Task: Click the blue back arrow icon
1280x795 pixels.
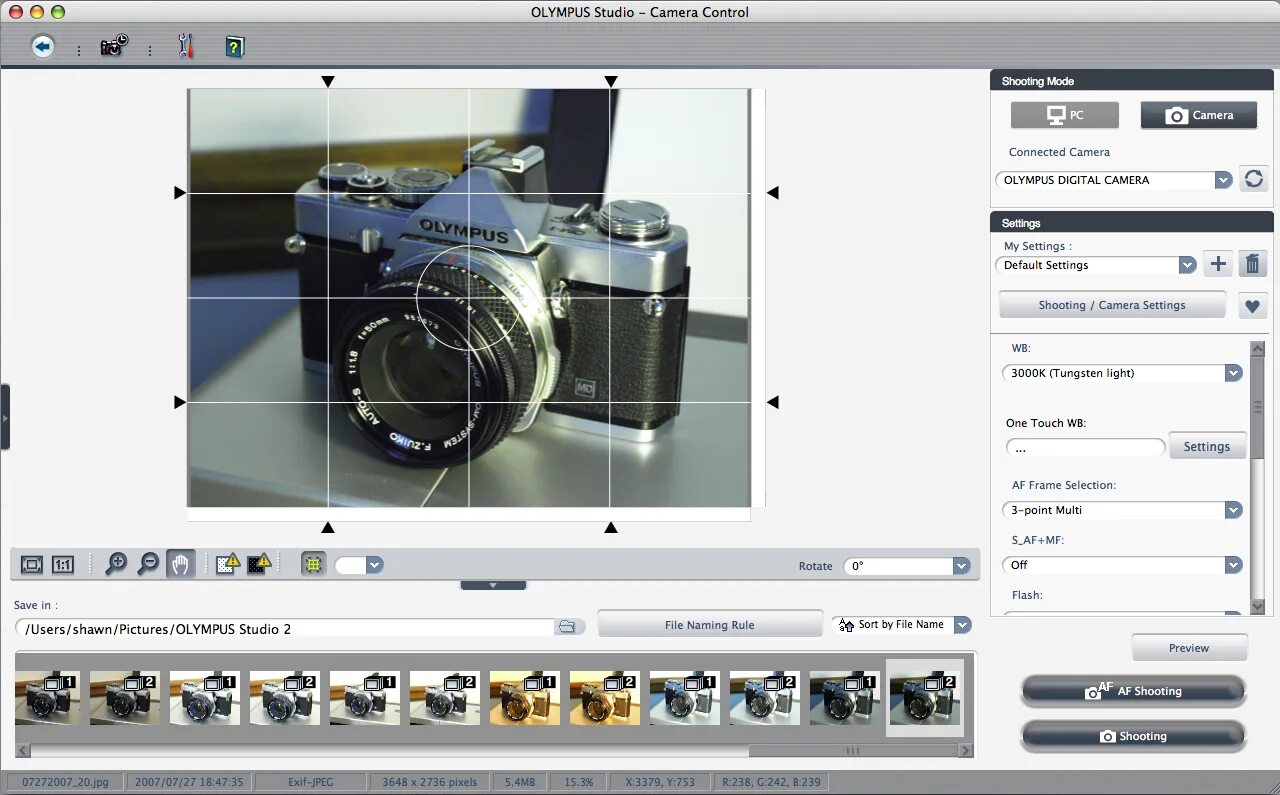Action: click(42, 46)
